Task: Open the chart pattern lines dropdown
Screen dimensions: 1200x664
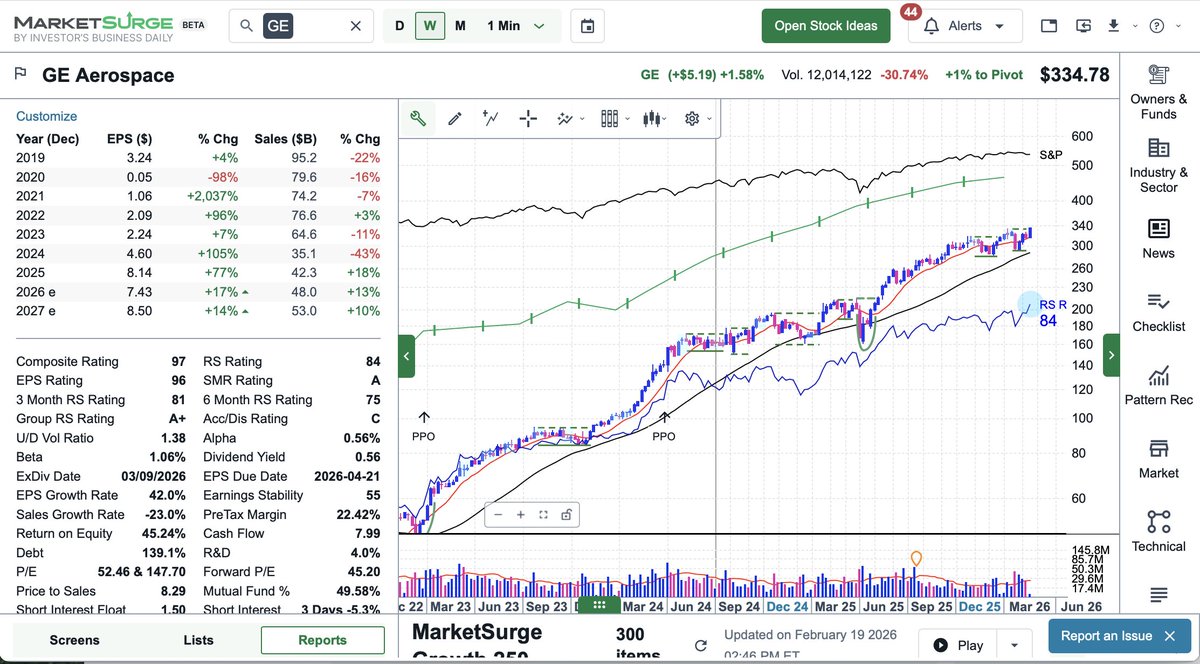Action: click(570, 118)
